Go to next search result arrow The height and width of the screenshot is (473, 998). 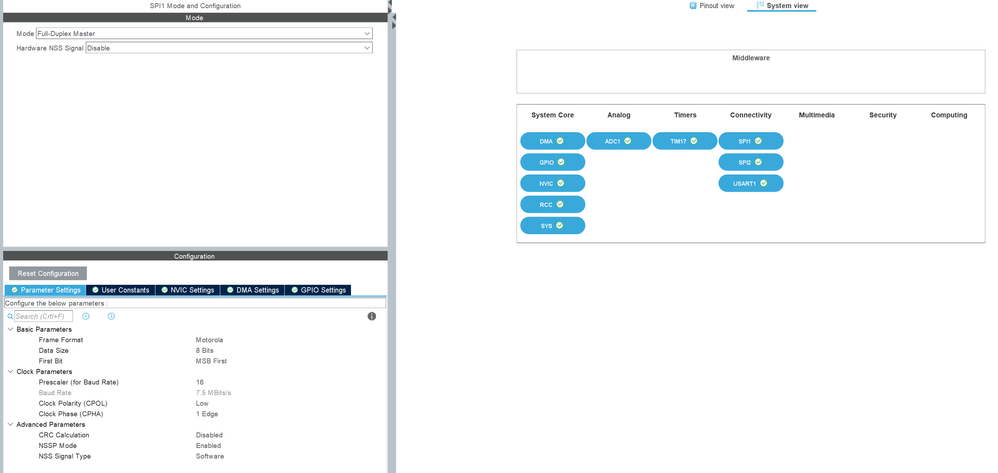pyautogui.click(x=111, y=316)
